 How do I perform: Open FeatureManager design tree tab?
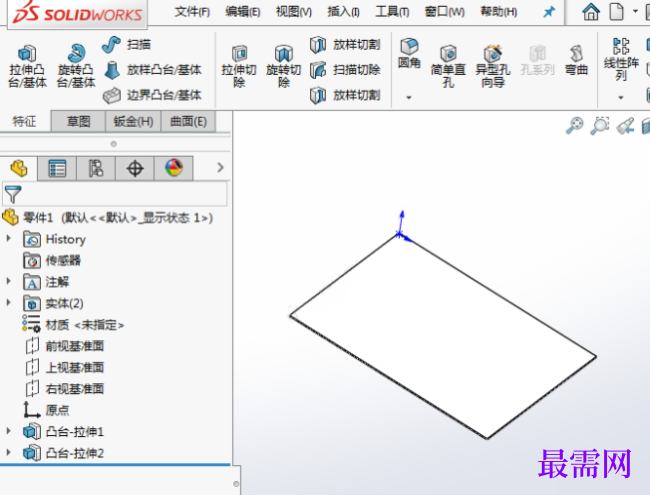coord(19,168)
